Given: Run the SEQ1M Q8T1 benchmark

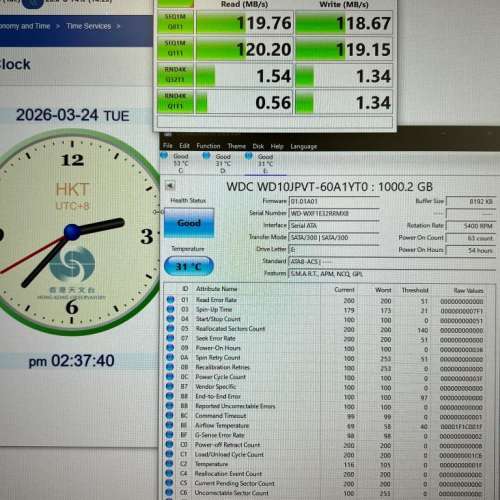Looking at the screenshot, I should click(x=175, y=22).
